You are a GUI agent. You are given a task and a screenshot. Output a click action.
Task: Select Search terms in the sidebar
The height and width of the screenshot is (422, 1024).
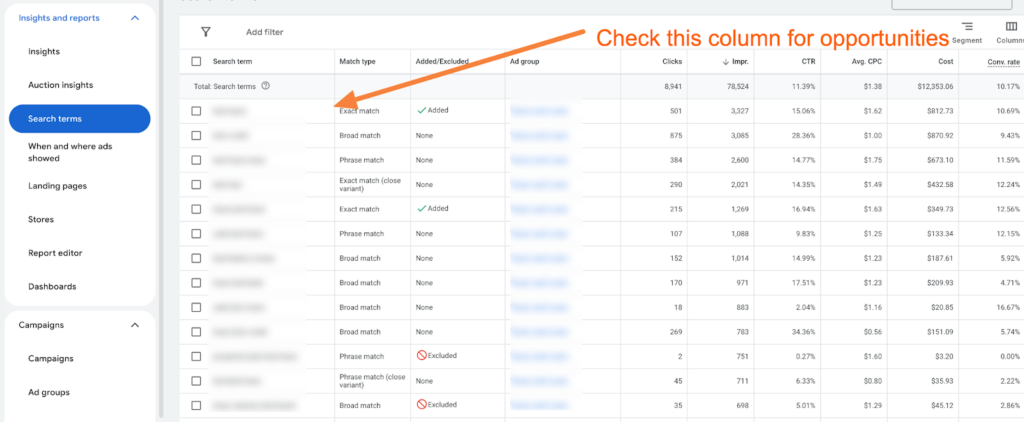(80, 119)
